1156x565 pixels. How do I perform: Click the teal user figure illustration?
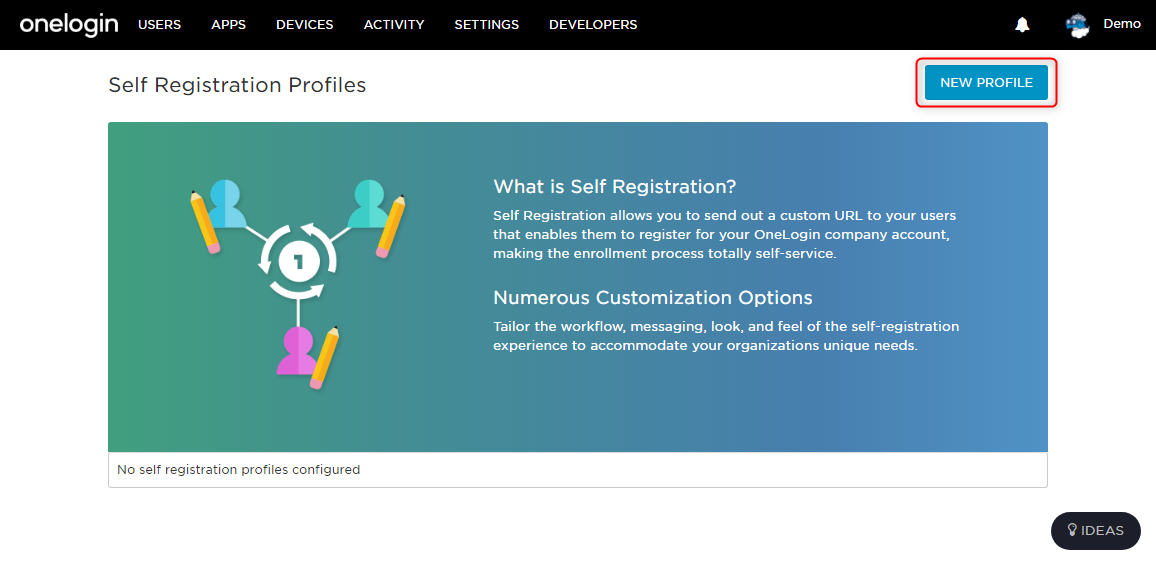[368, 204]
